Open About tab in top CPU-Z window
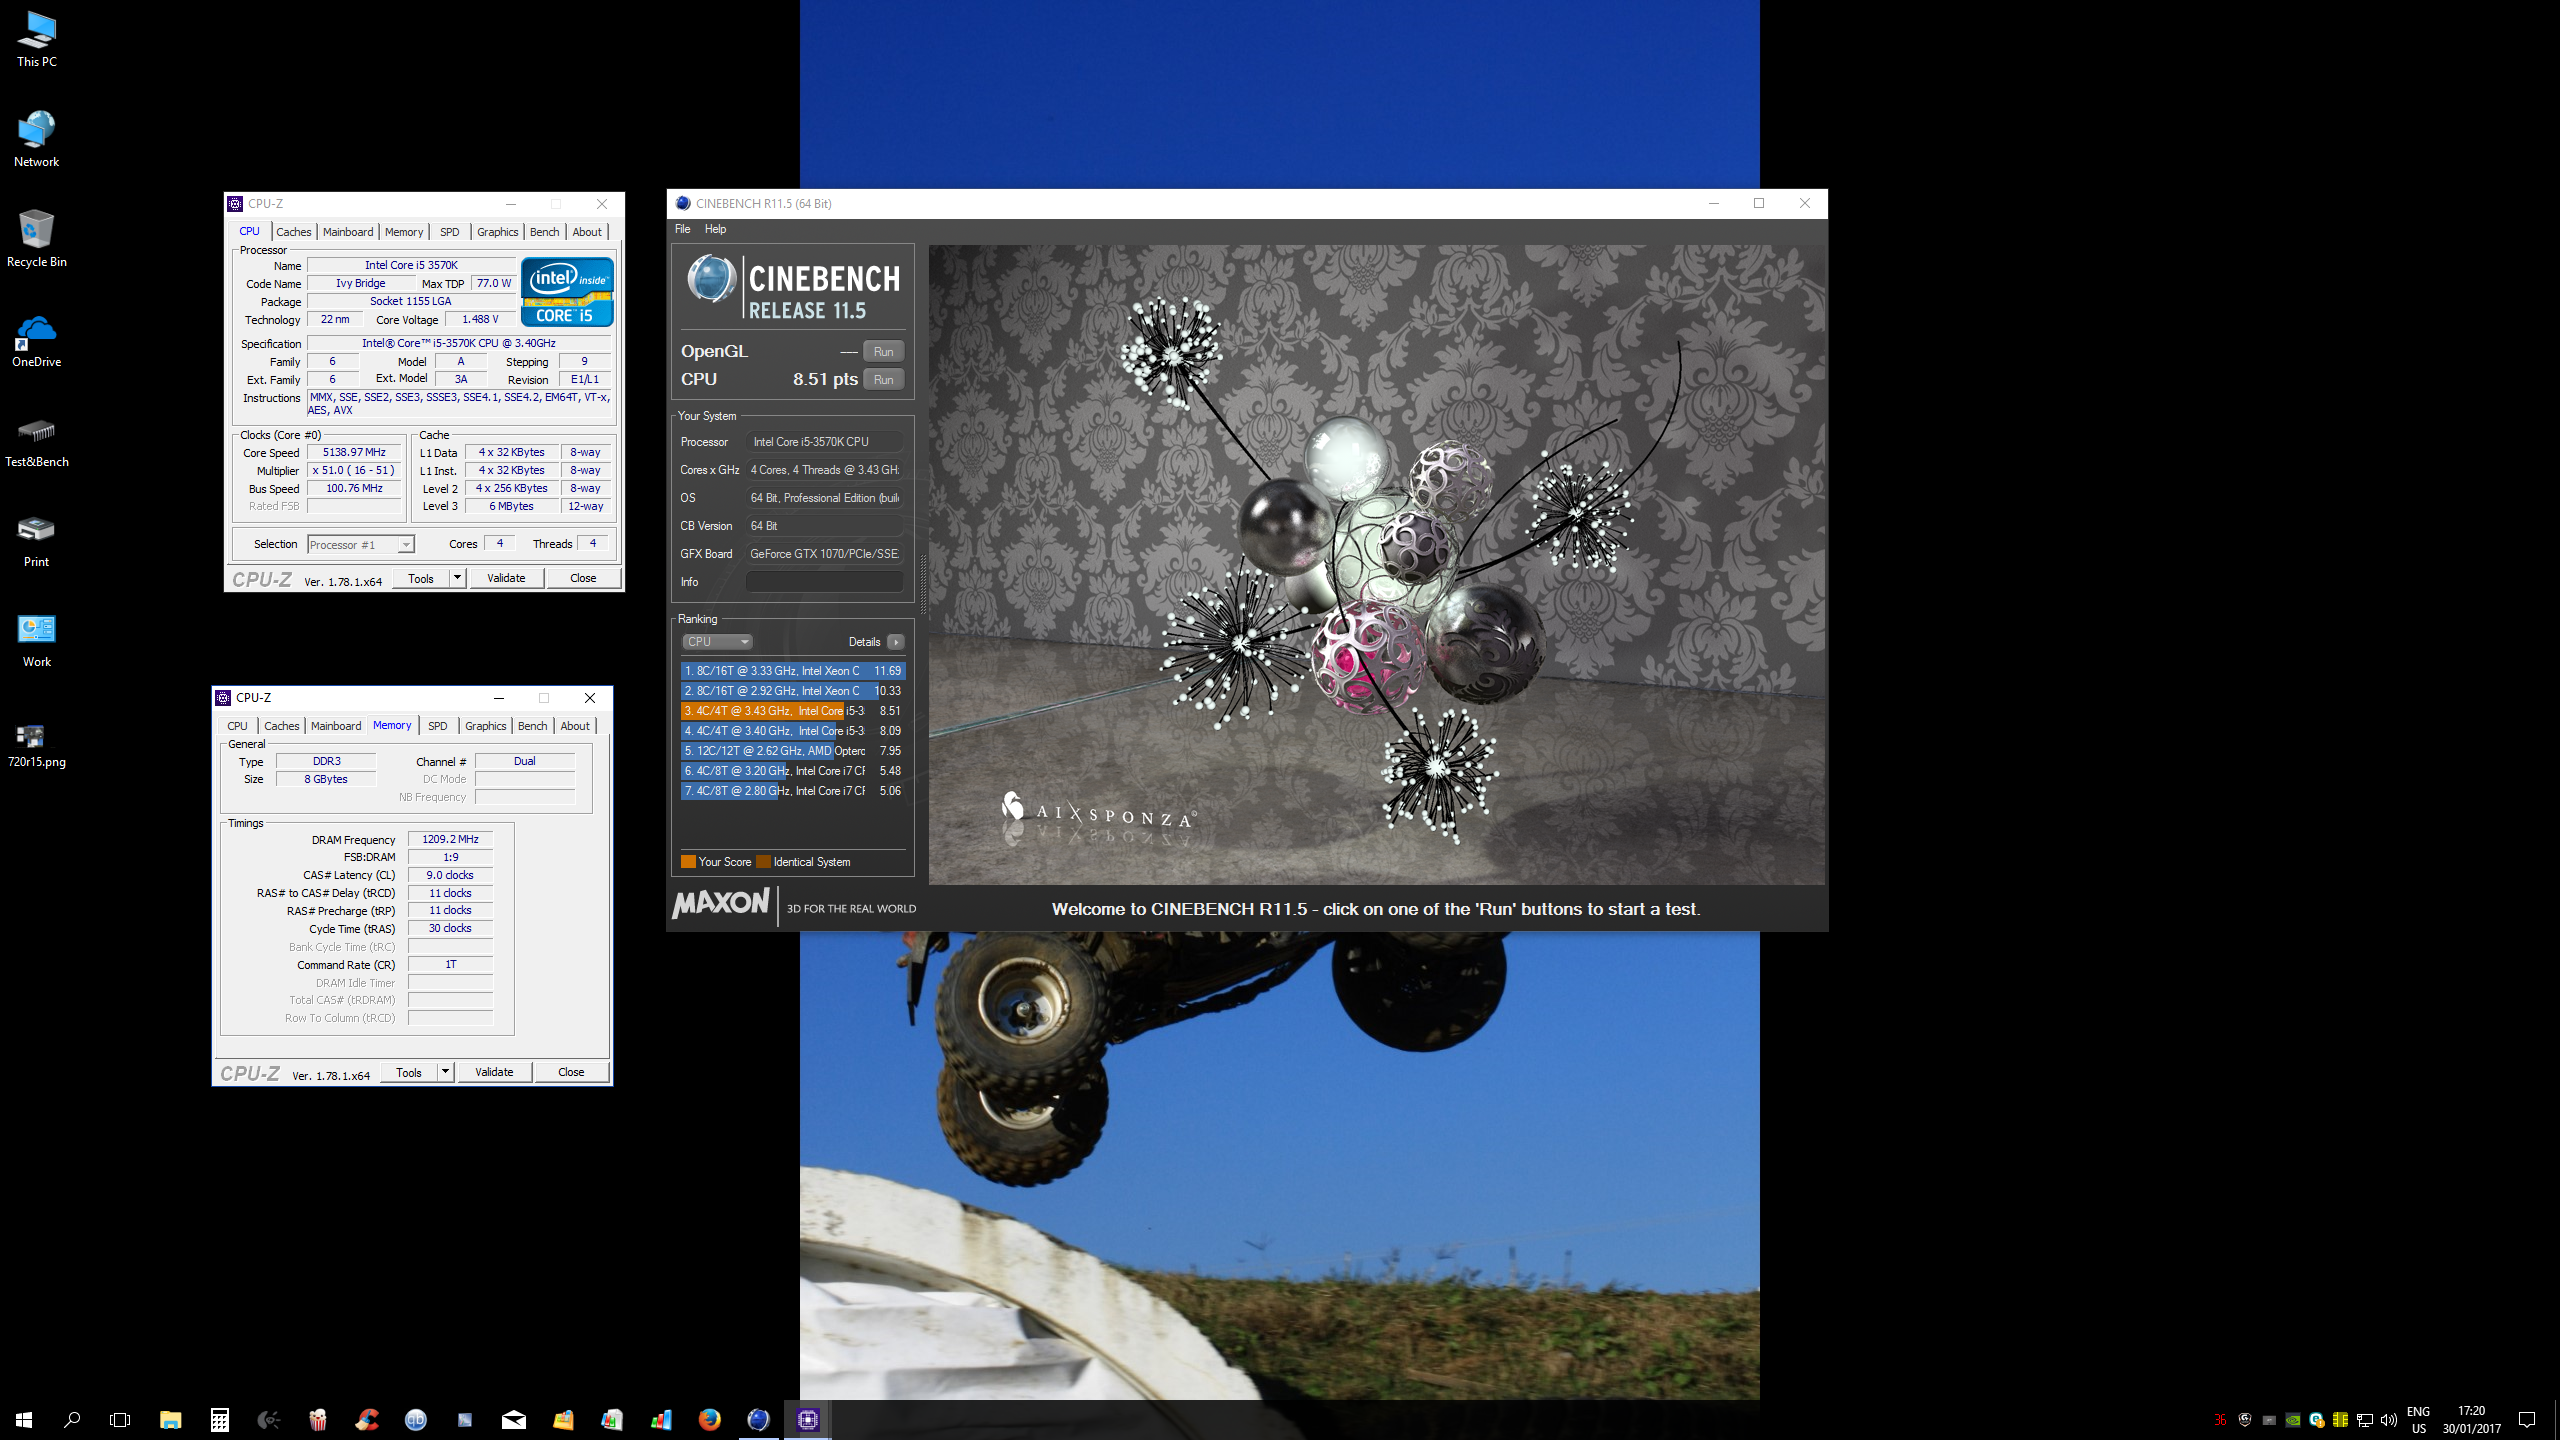2560x1440 pixels. point(587,232)
